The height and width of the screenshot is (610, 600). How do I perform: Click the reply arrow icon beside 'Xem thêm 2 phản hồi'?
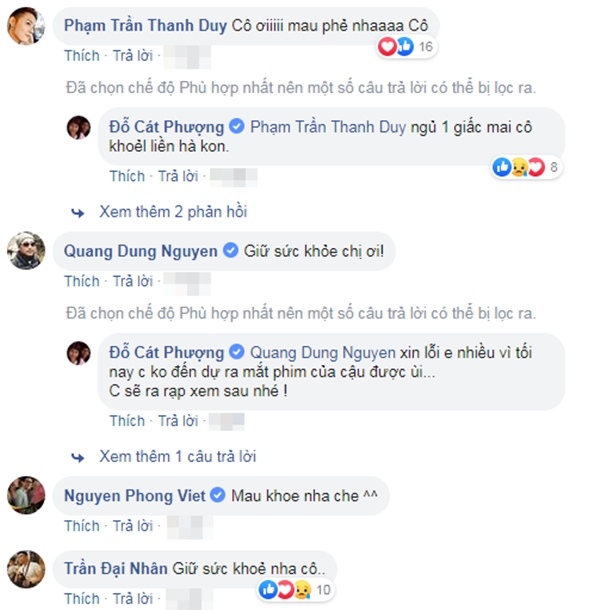click(x=78, y=212)
